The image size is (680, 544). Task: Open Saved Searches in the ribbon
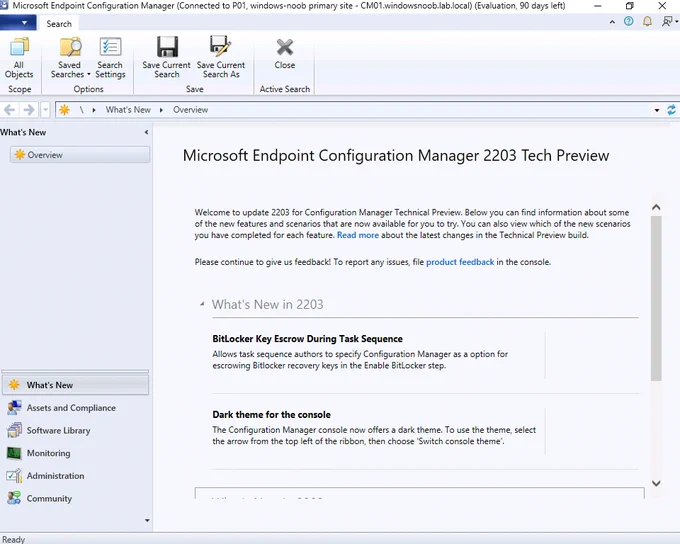70,58
